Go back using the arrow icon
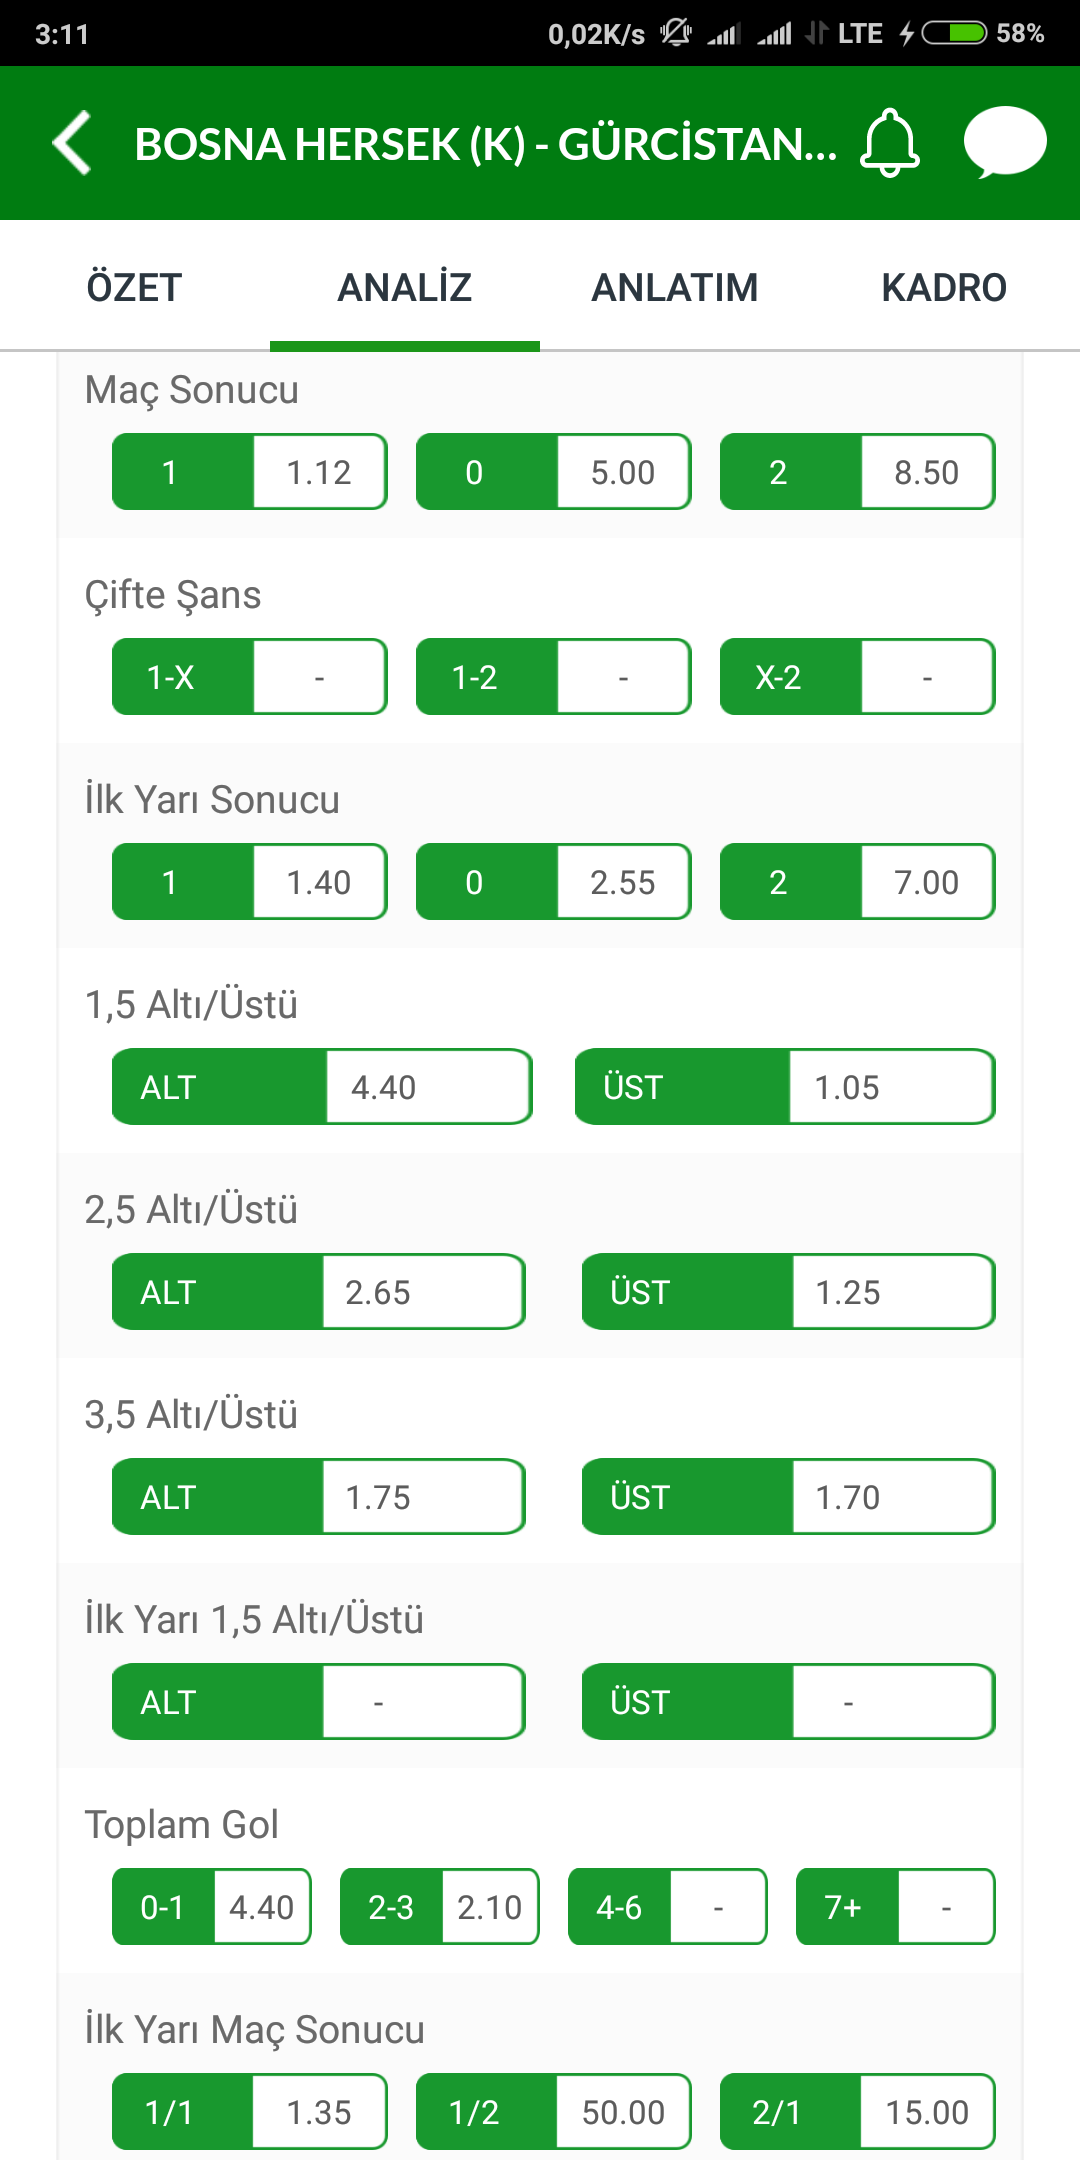1080x2160 pixels. click(72, 143)
